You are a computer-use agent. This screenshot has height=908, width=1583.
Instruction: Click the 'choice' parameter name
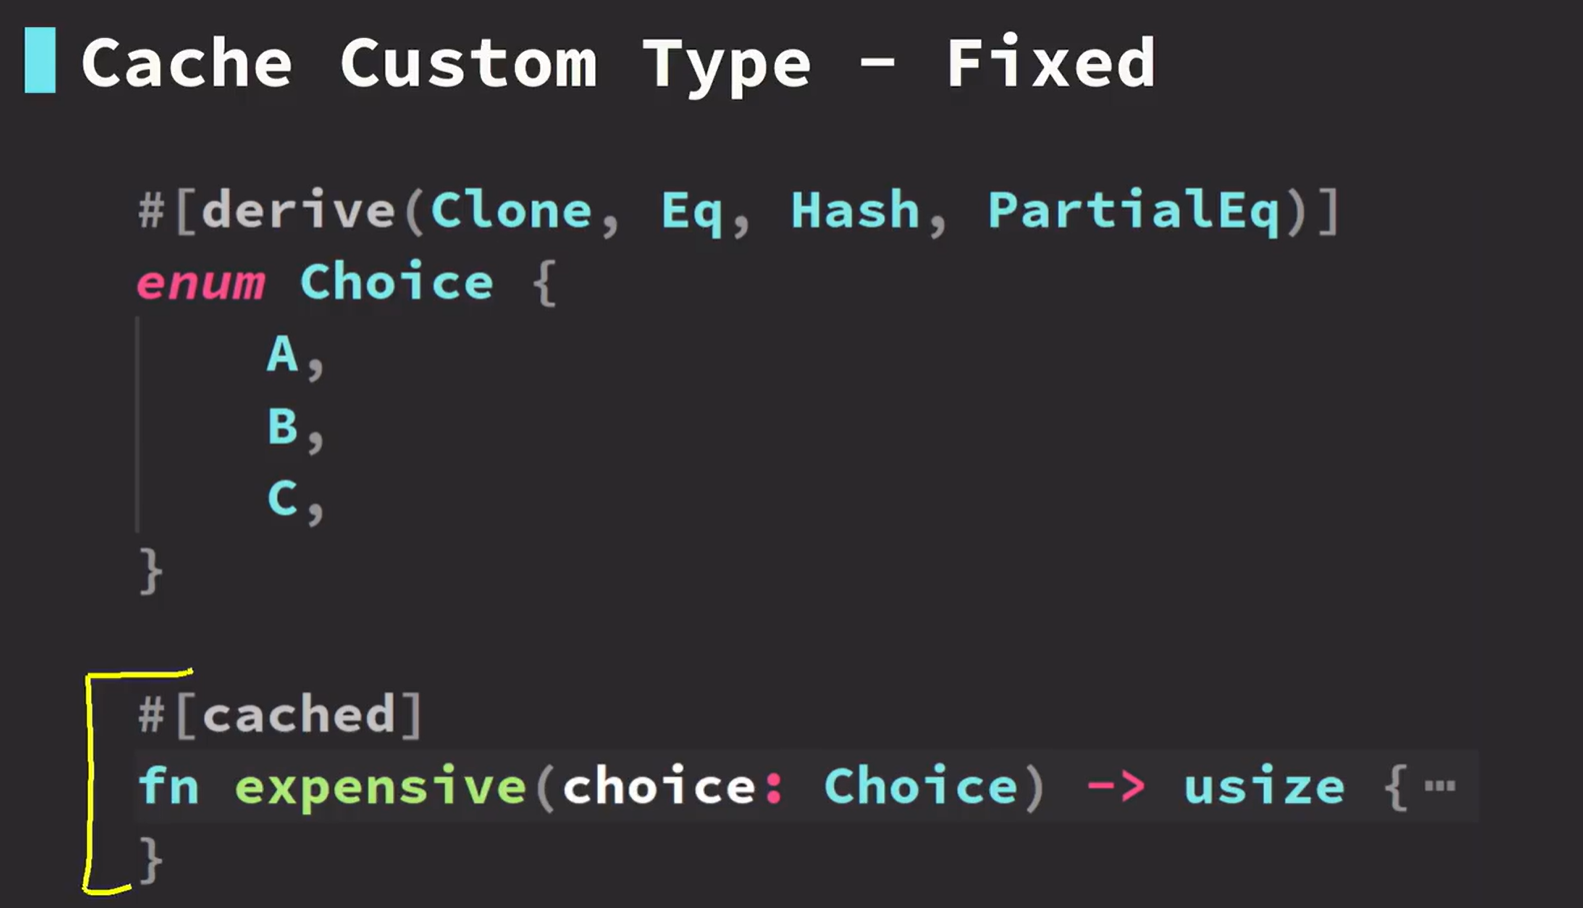[x=659, y=787]
